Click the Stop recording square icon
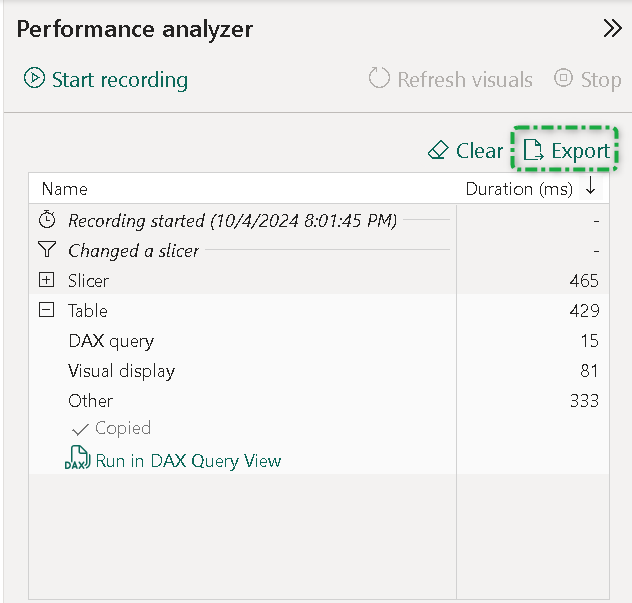Screen dimensions: 632x603 (563, 79)
